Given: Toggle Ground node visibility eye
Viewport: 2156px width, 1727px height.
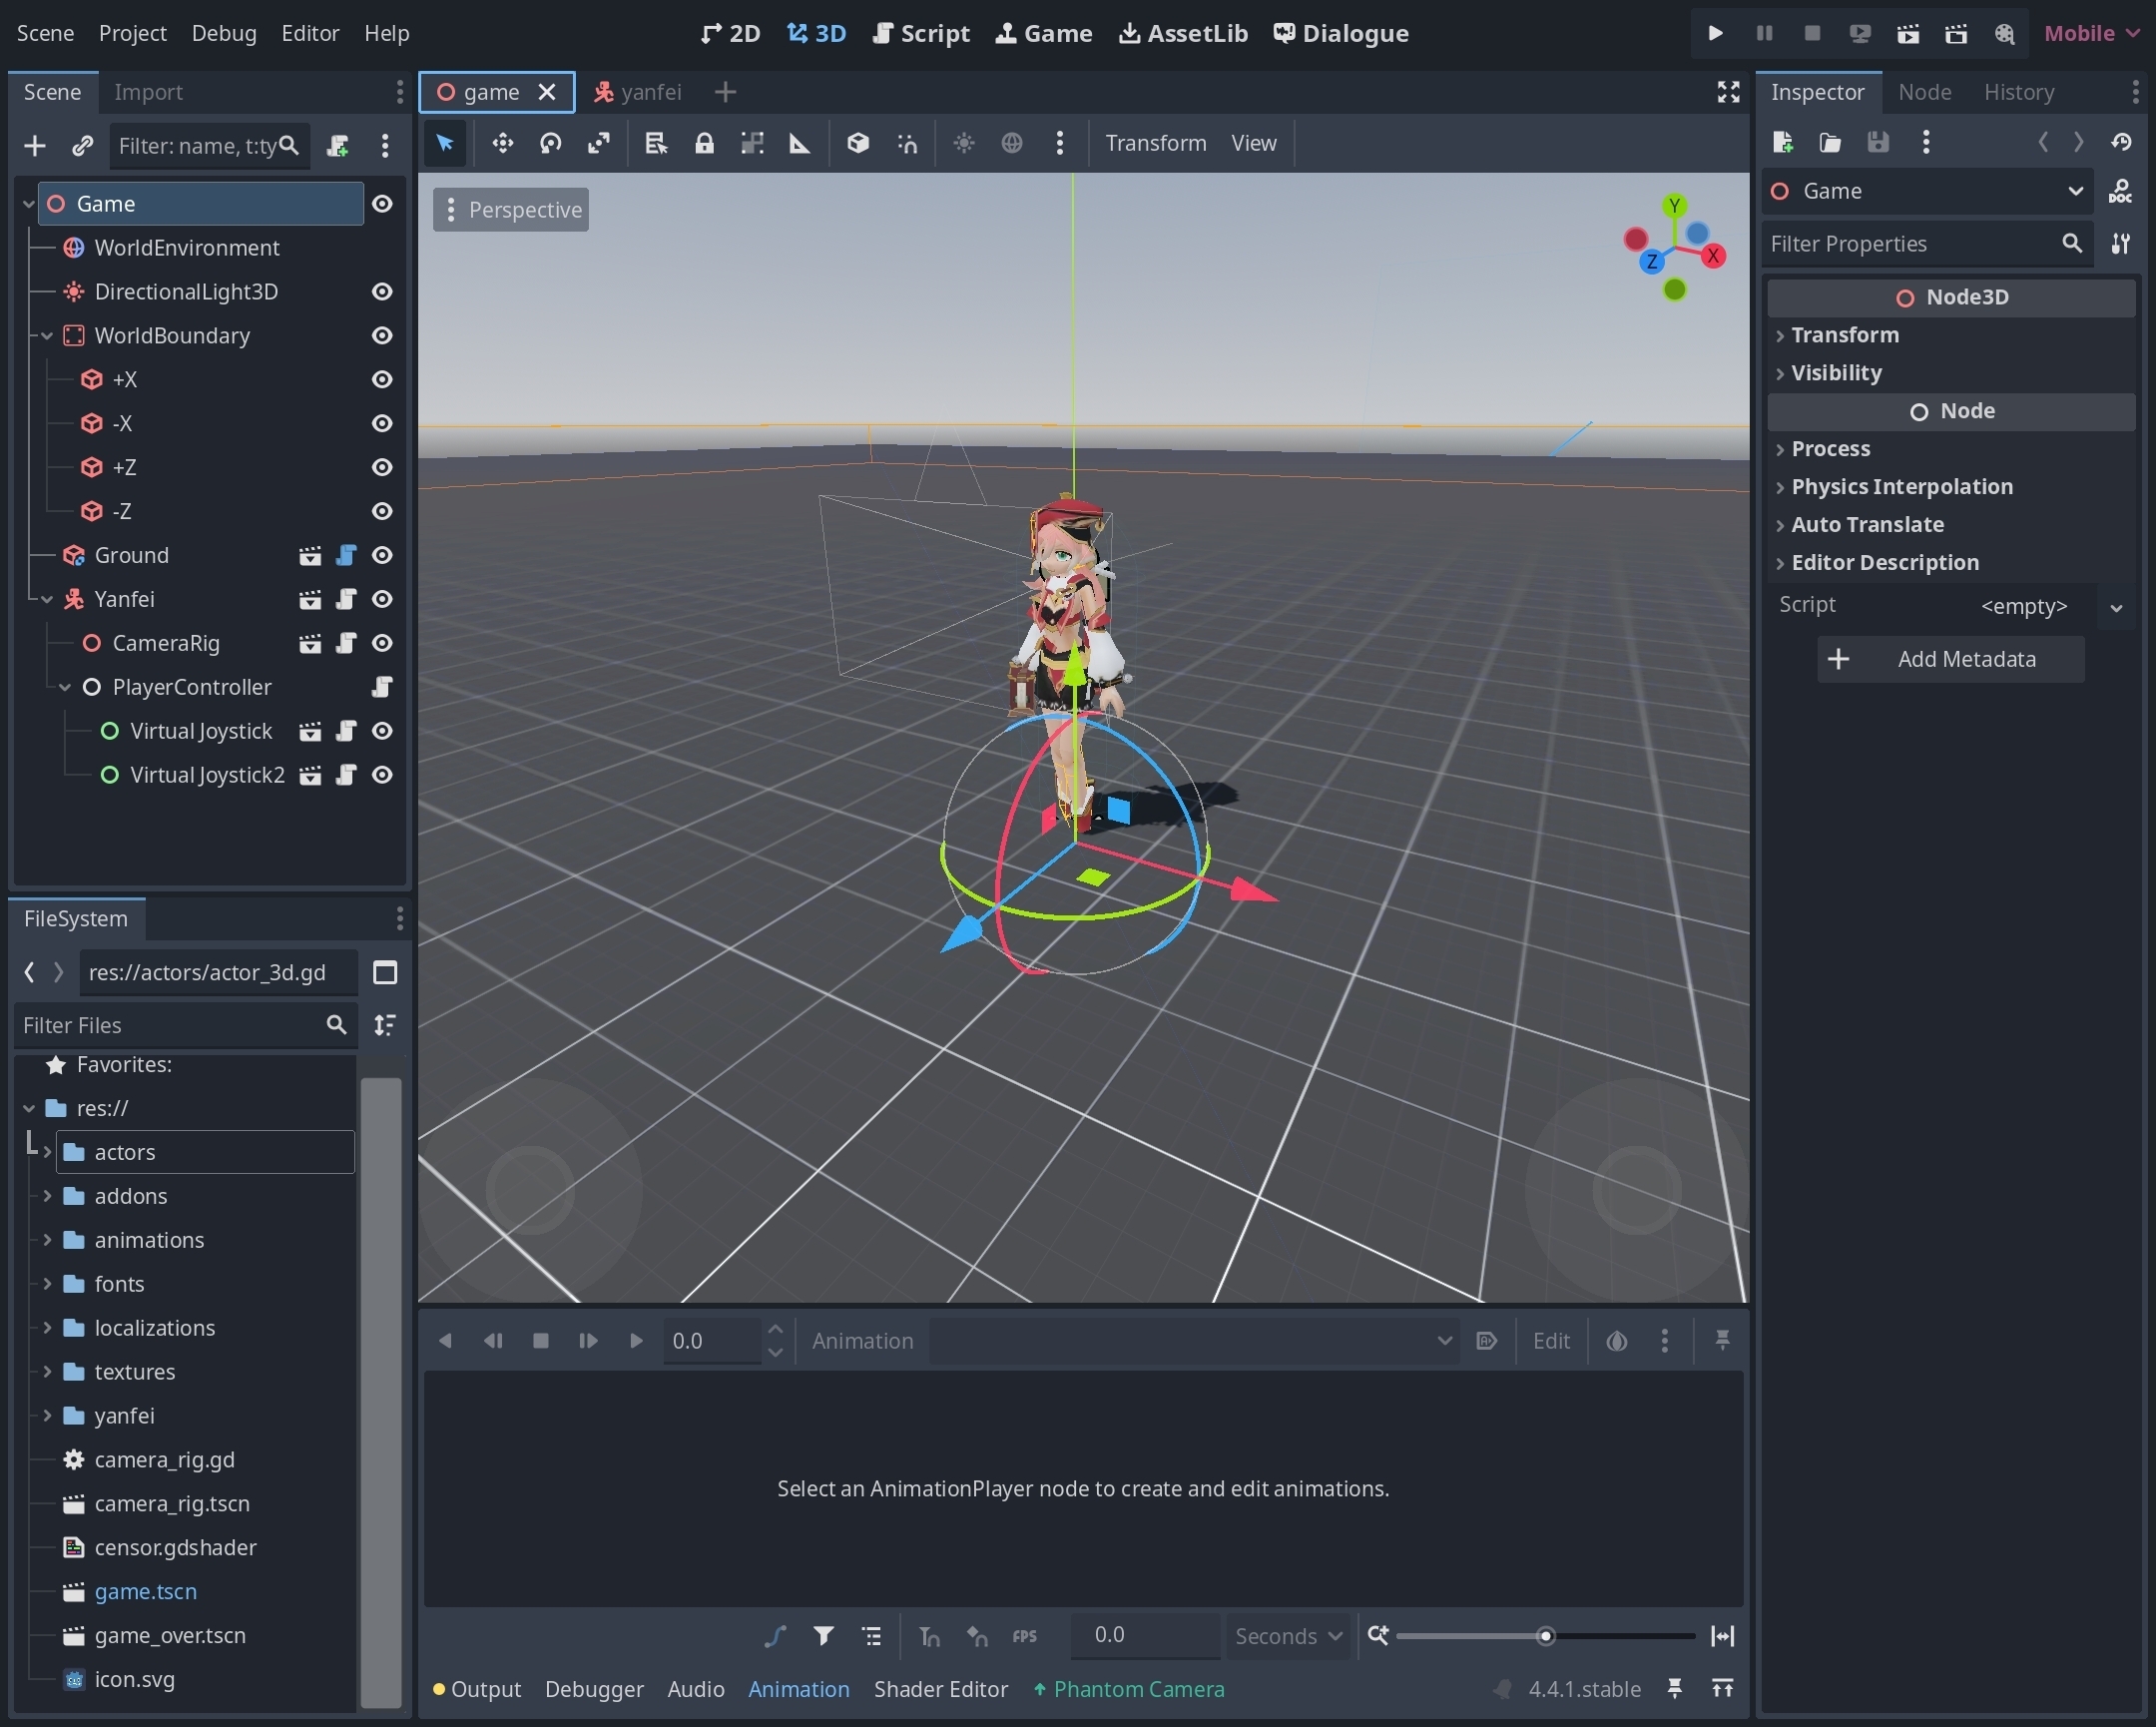Looking at the screenshot, I should 382,555.
